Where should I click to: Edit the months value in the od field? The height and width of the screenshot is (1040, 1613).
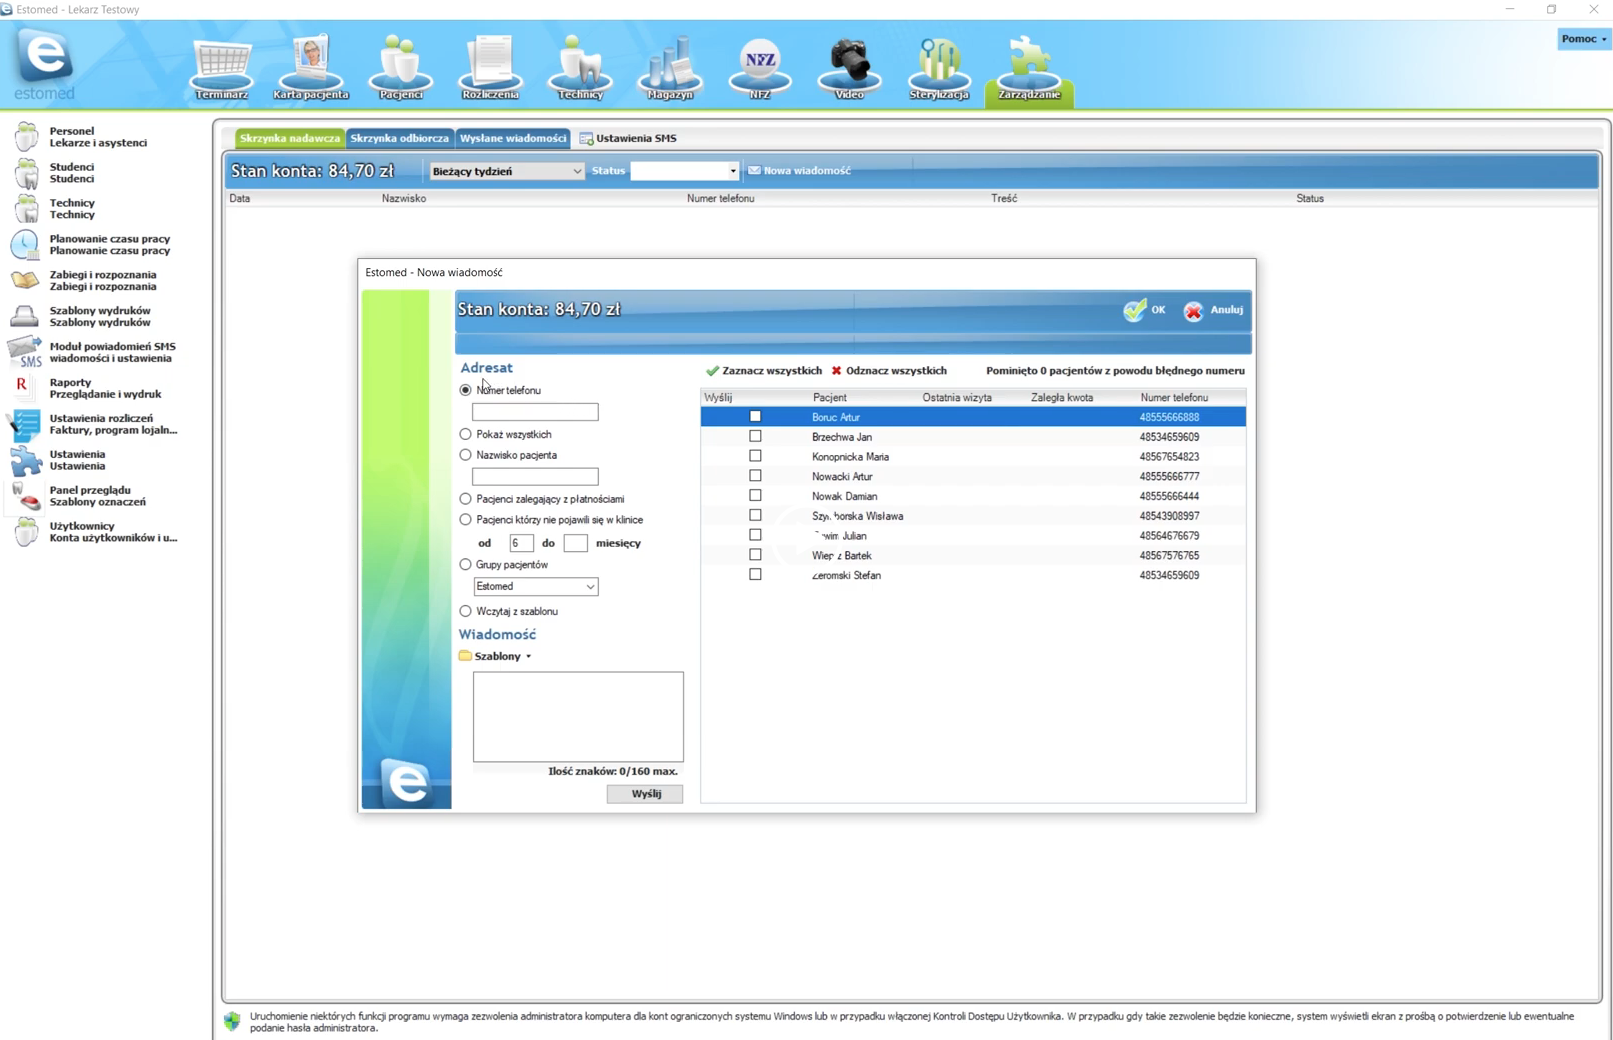tap(521, 543)
